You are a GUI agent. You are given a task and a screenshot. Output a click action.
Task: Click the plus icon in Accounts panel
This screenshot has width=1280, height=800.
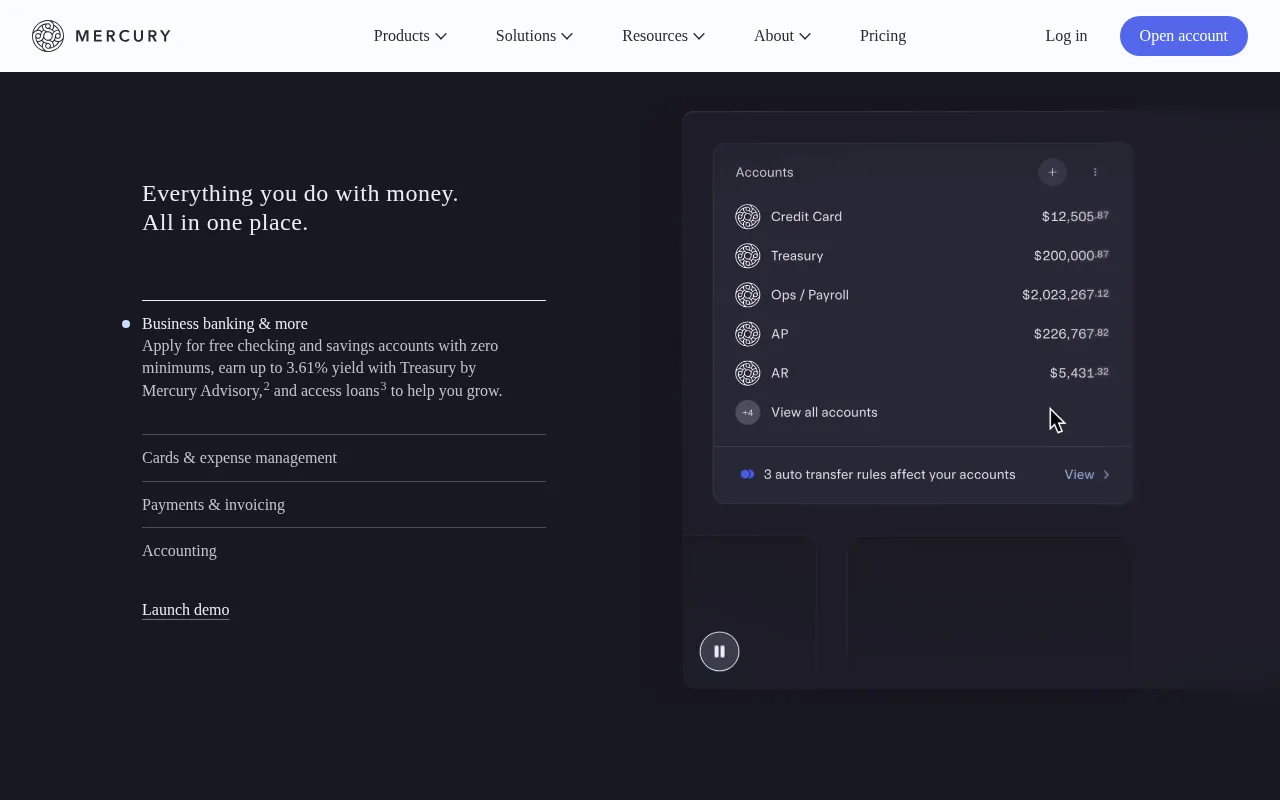(x=1052, y=172)
